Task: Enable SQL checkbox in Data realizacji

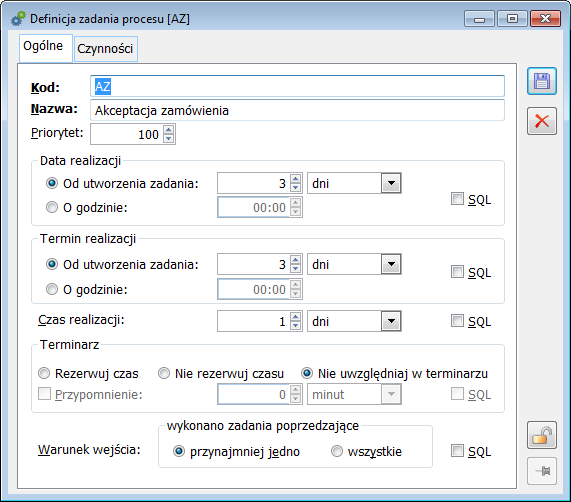Action: 457,199
